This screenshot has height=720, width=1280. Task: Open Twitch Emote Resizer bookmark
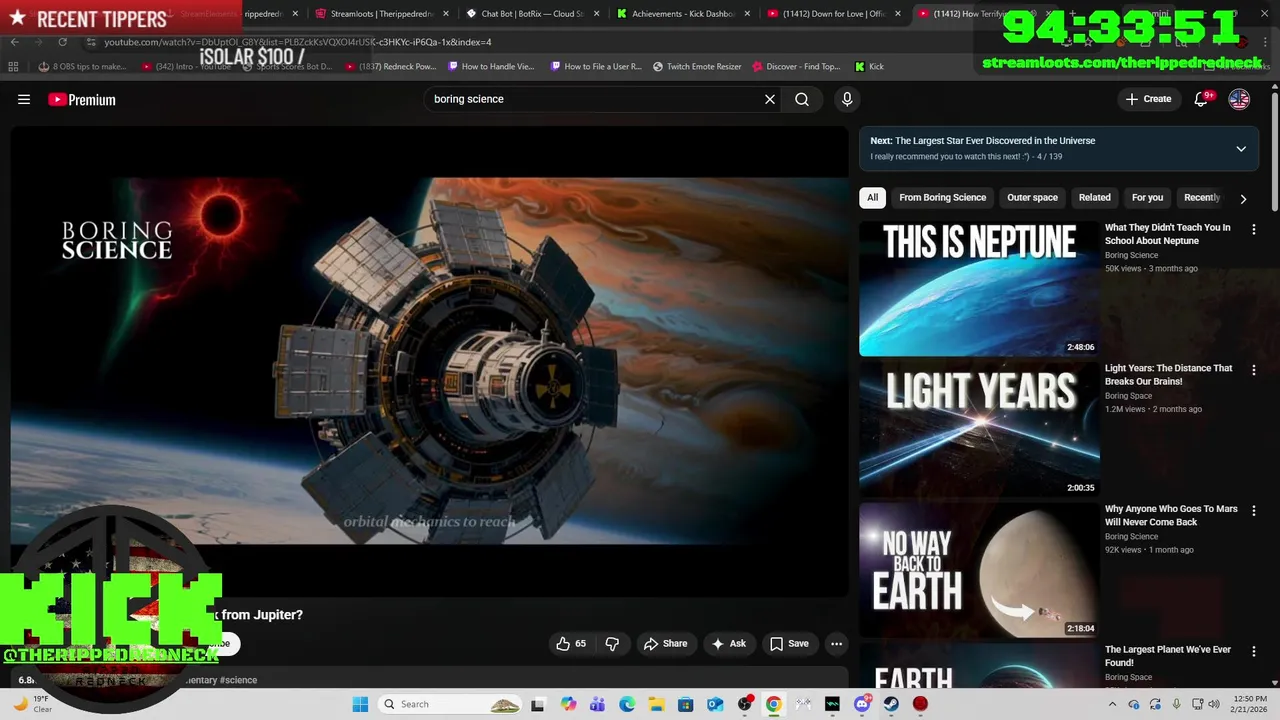[697, 66]
